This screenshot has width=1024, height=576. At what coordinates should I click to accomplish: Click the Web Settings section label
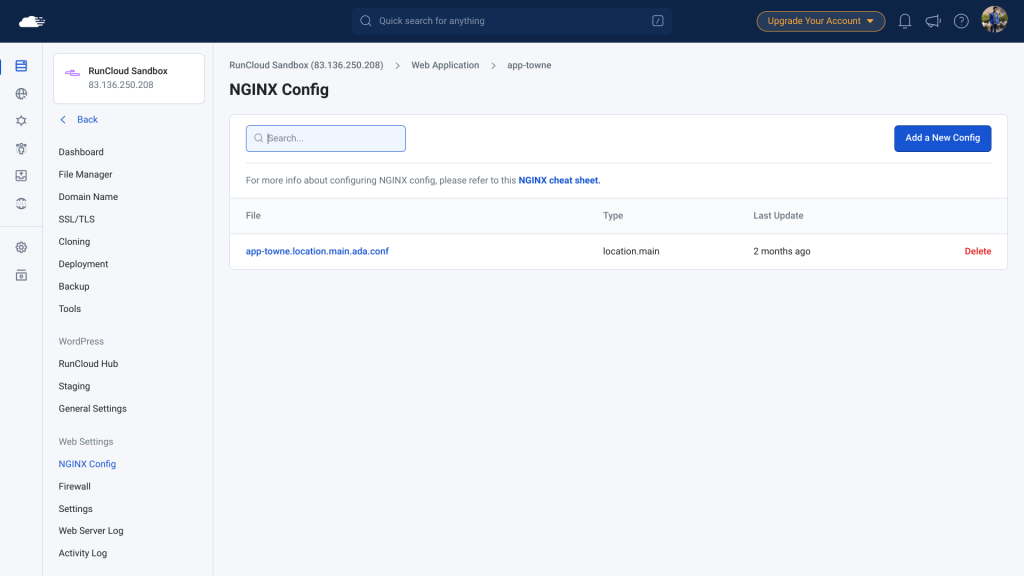pyautogui.click(x=86, y=442)
